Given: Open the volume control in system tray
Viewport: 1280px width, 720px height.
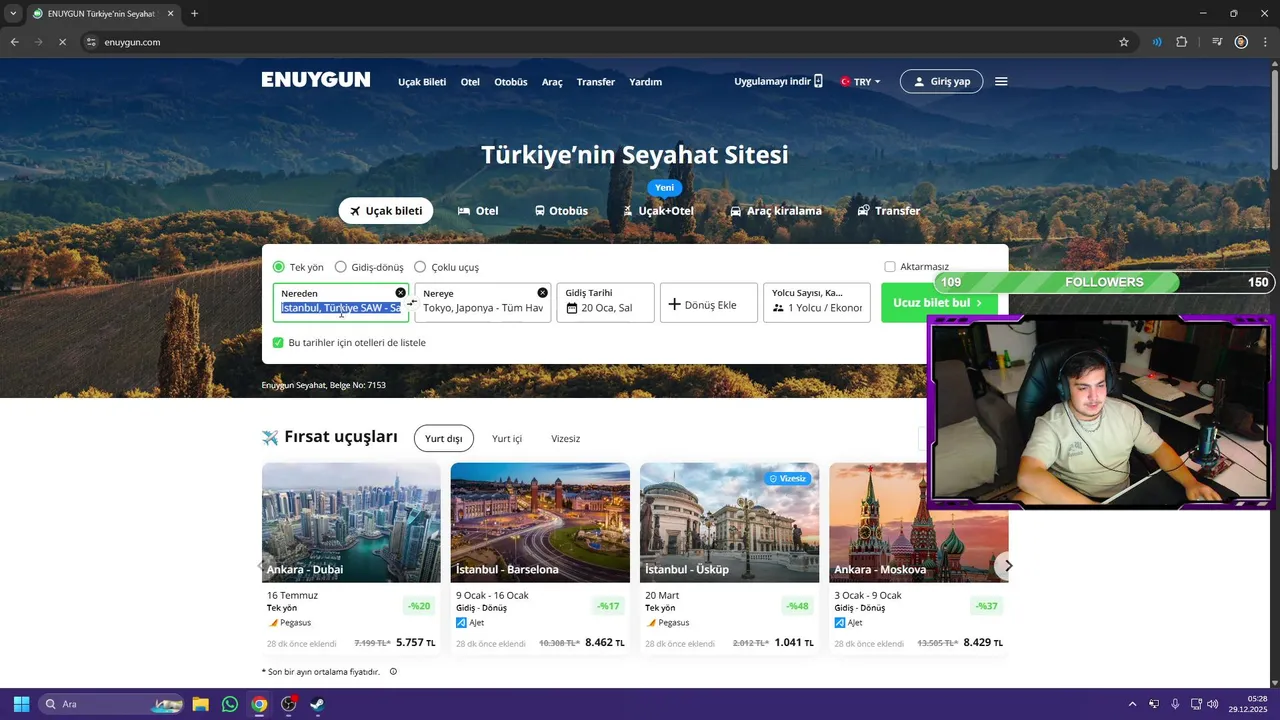Looking at the screenshot, I should [x=1213, y=704].
